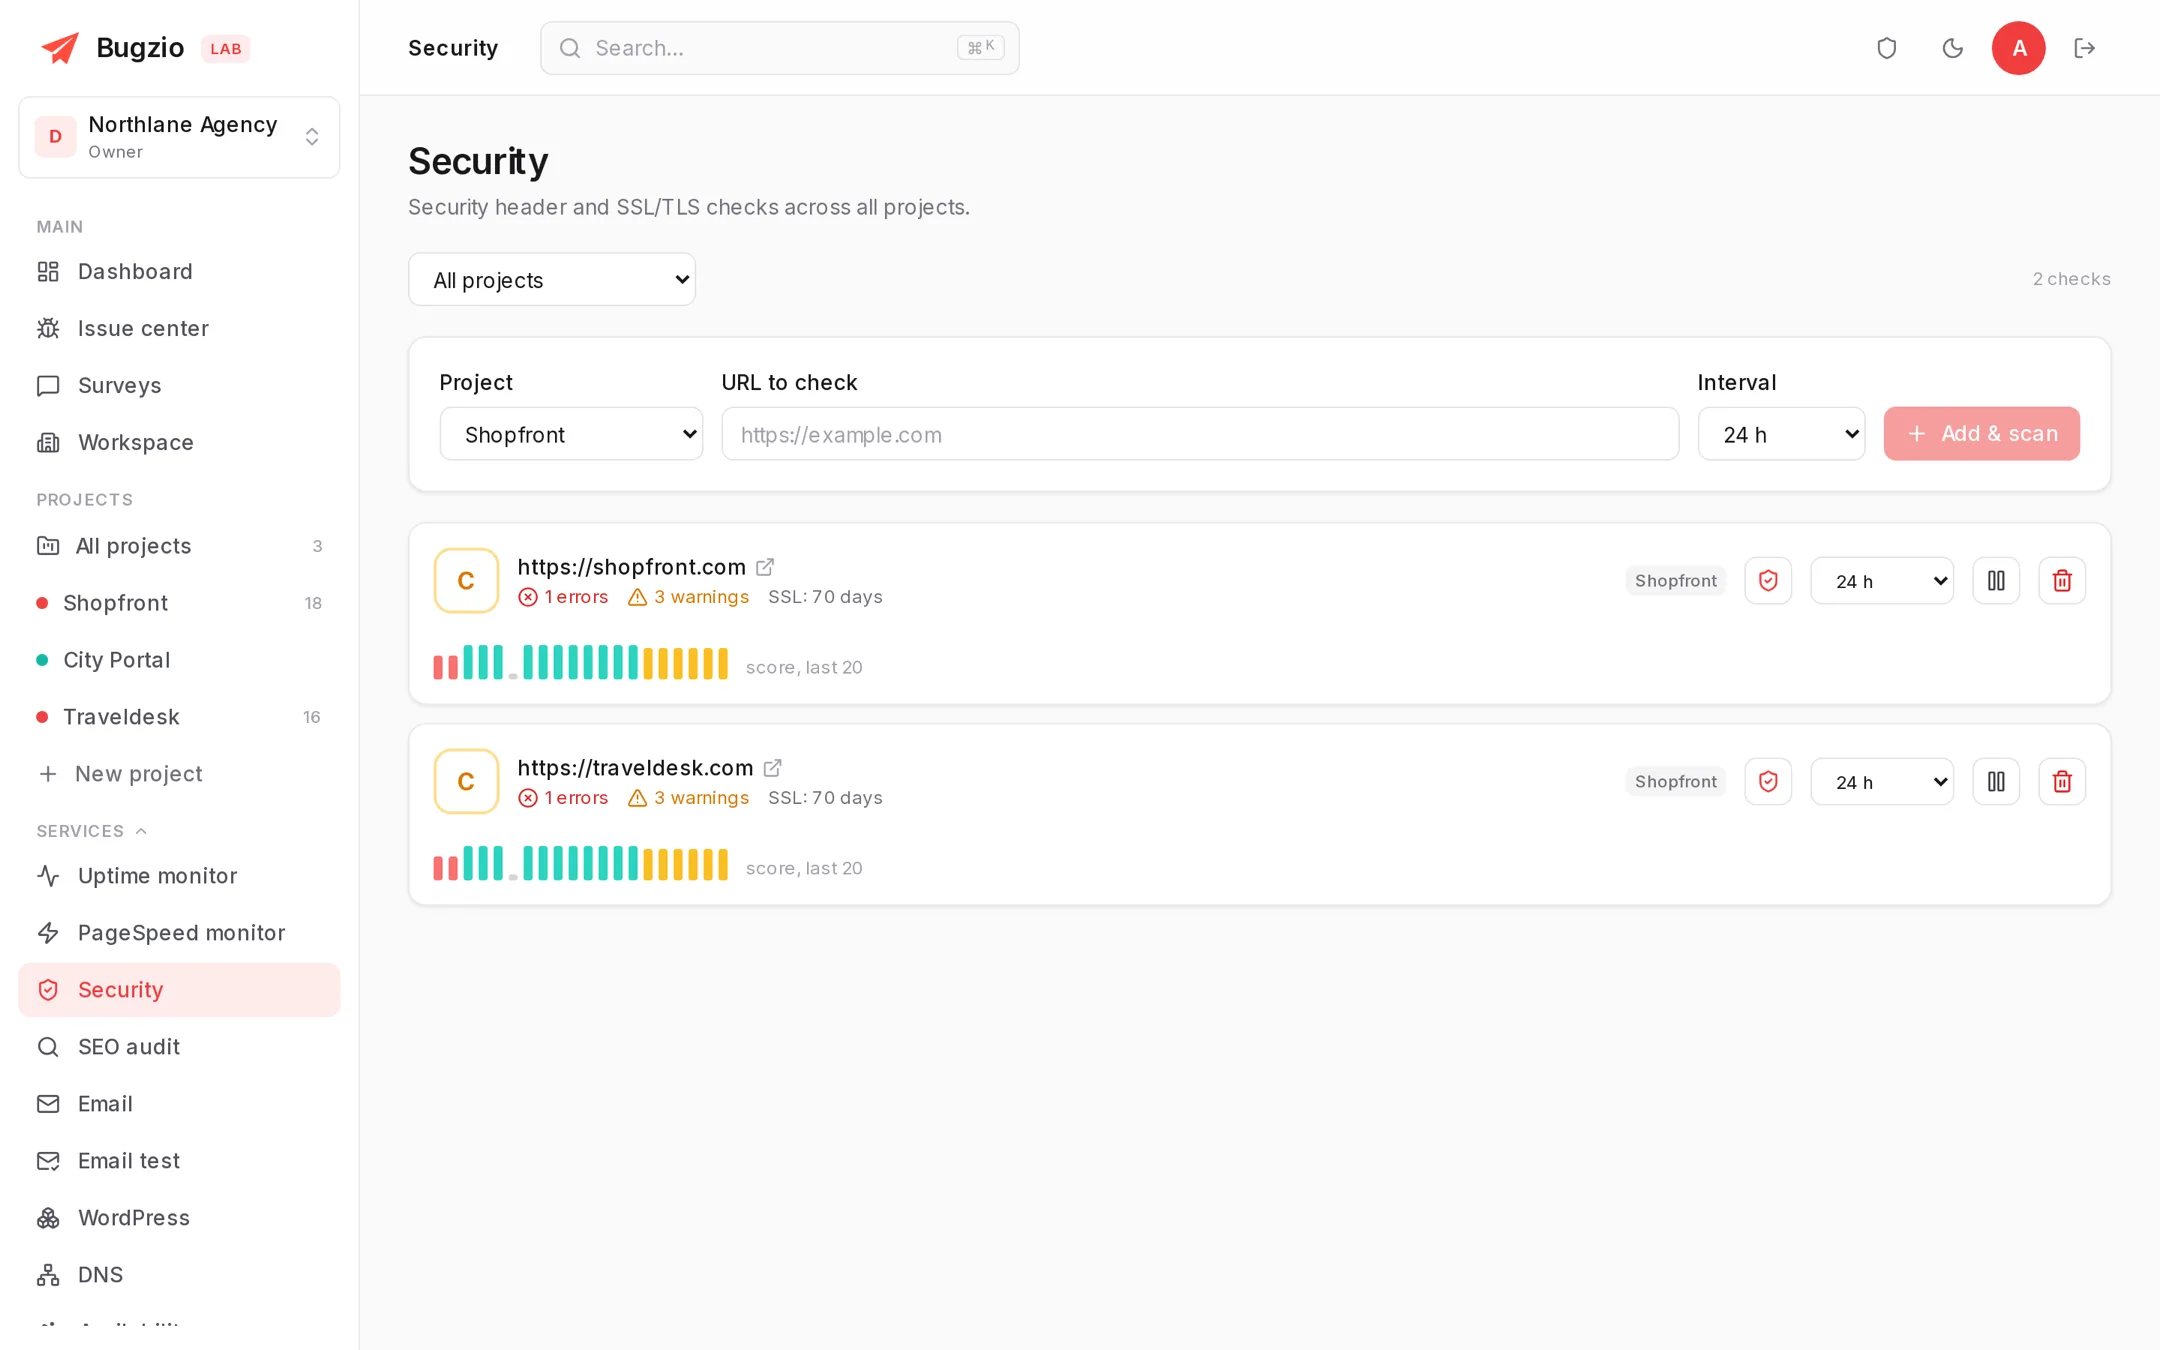The height and width of the screenshot is (1350, 2160).
Task: Open the Interval dropdown in the add form
Action: click(1781, 434)
